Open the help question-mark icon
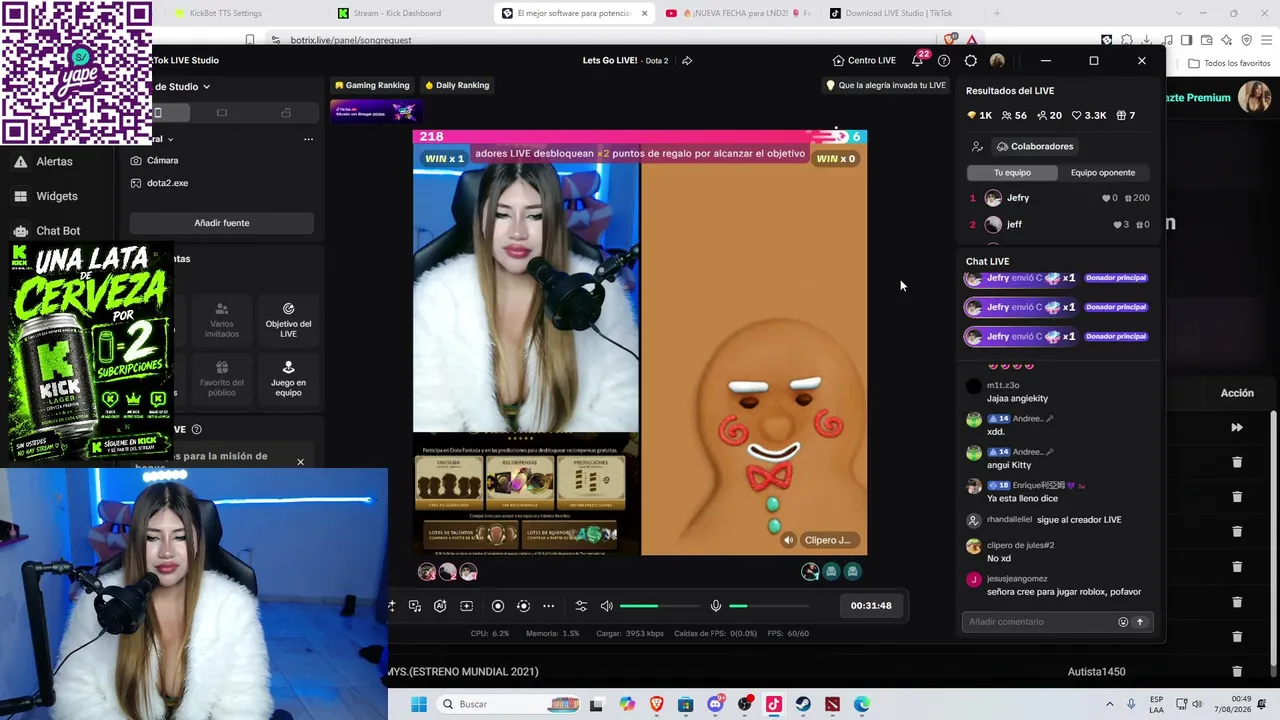 (x=943, y=60)
